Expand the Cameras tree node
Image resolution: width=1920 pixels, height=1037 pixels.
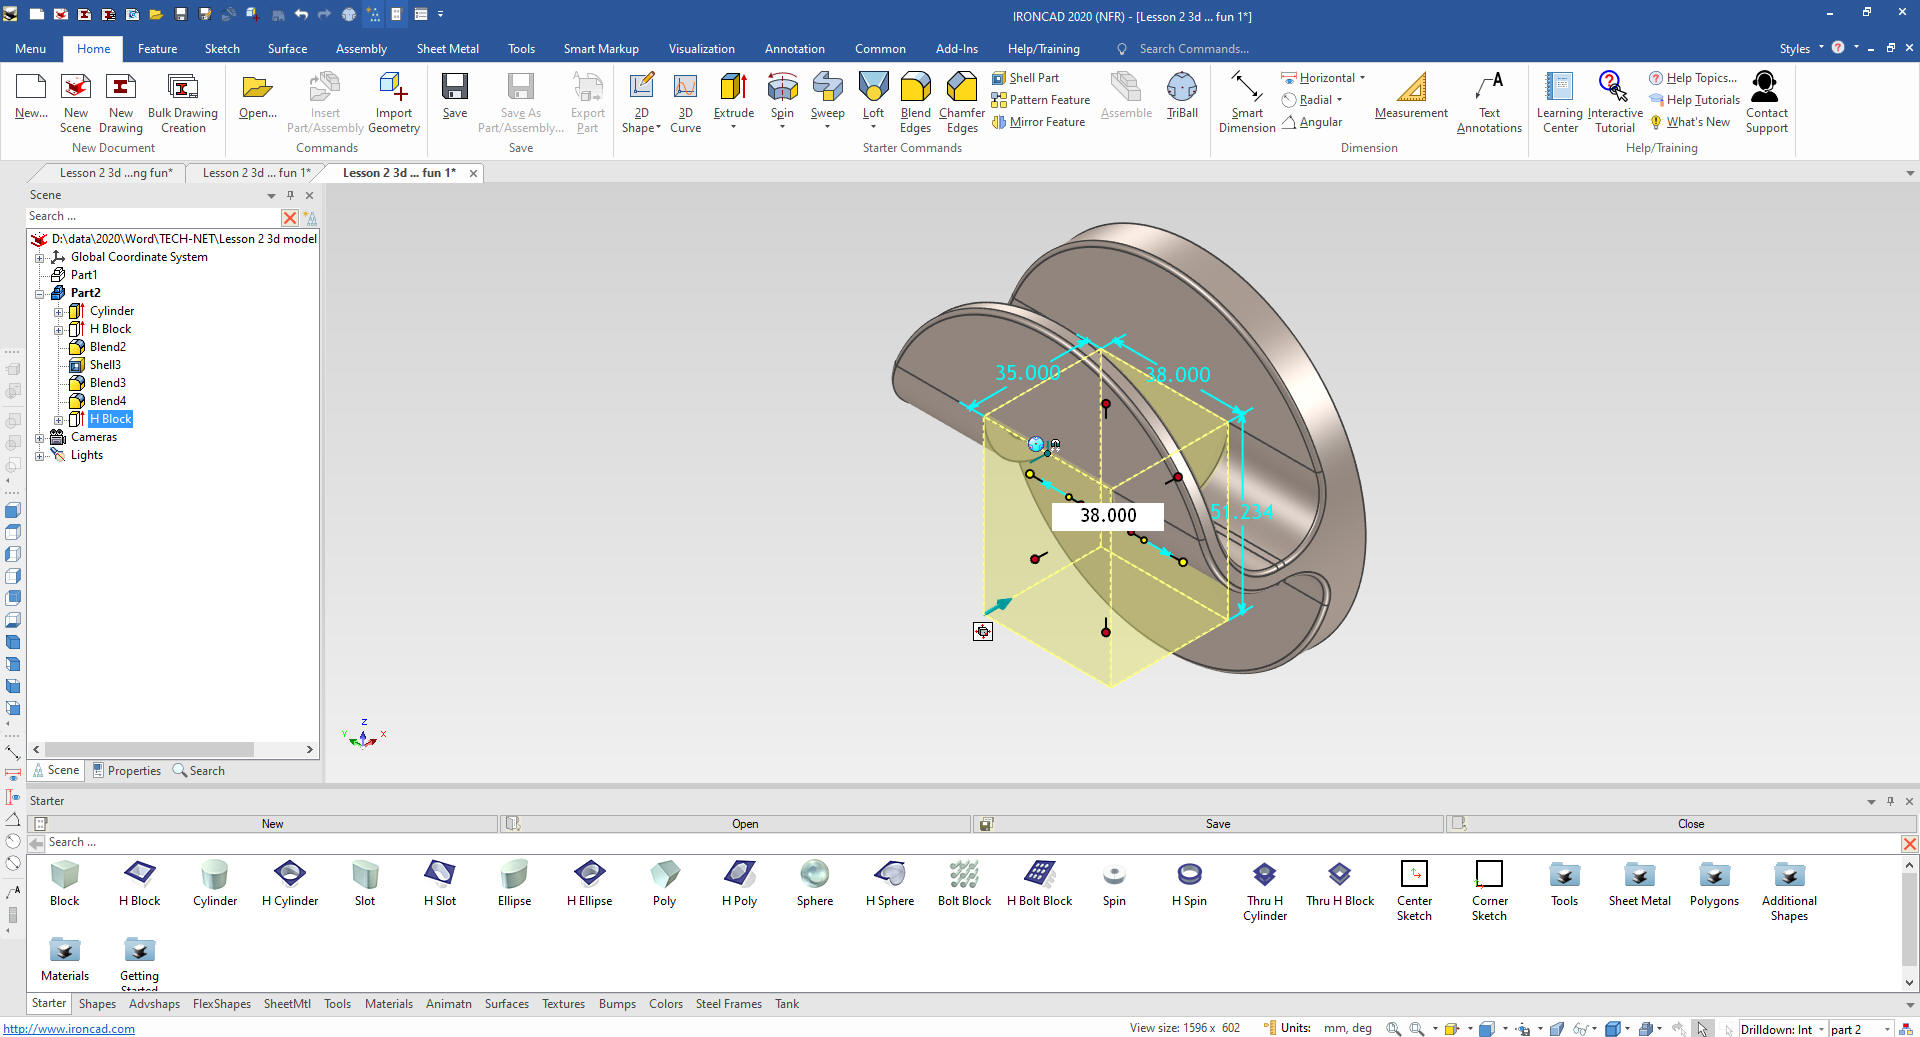(40, 438)
